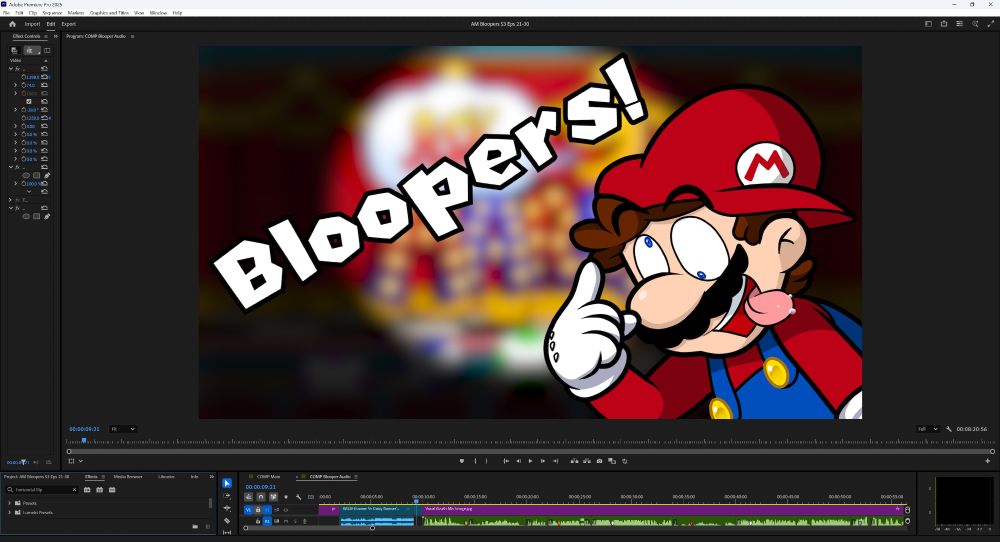
Task: Toggle full screen video output
Action: (990, 24)
